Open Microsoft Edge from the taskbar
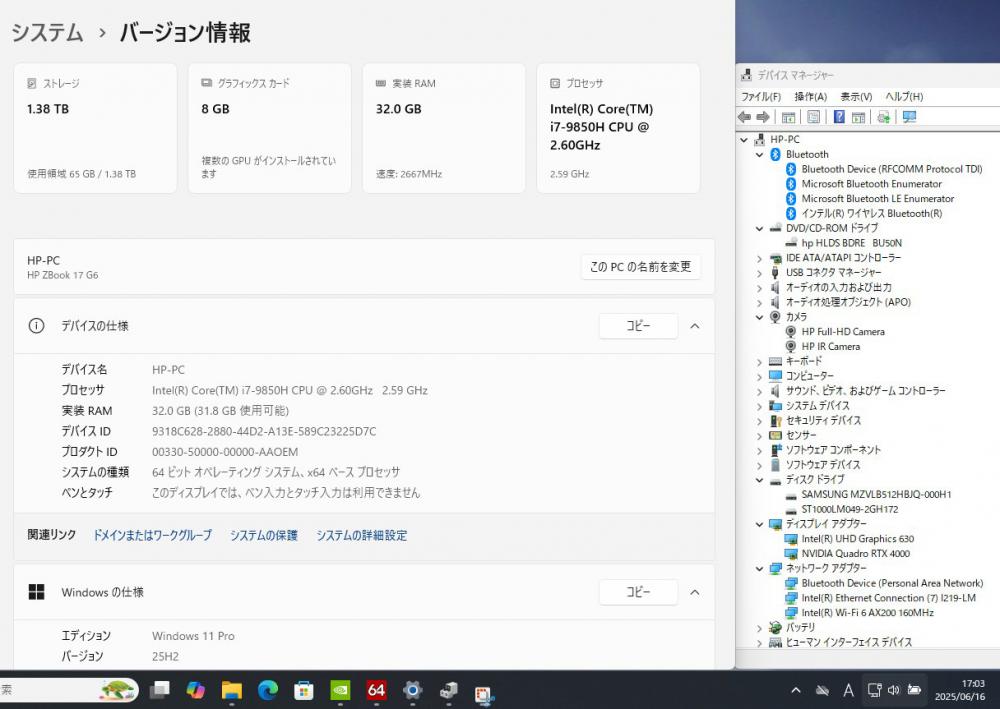The image size is (1000, 709). [x=268, y=690]
